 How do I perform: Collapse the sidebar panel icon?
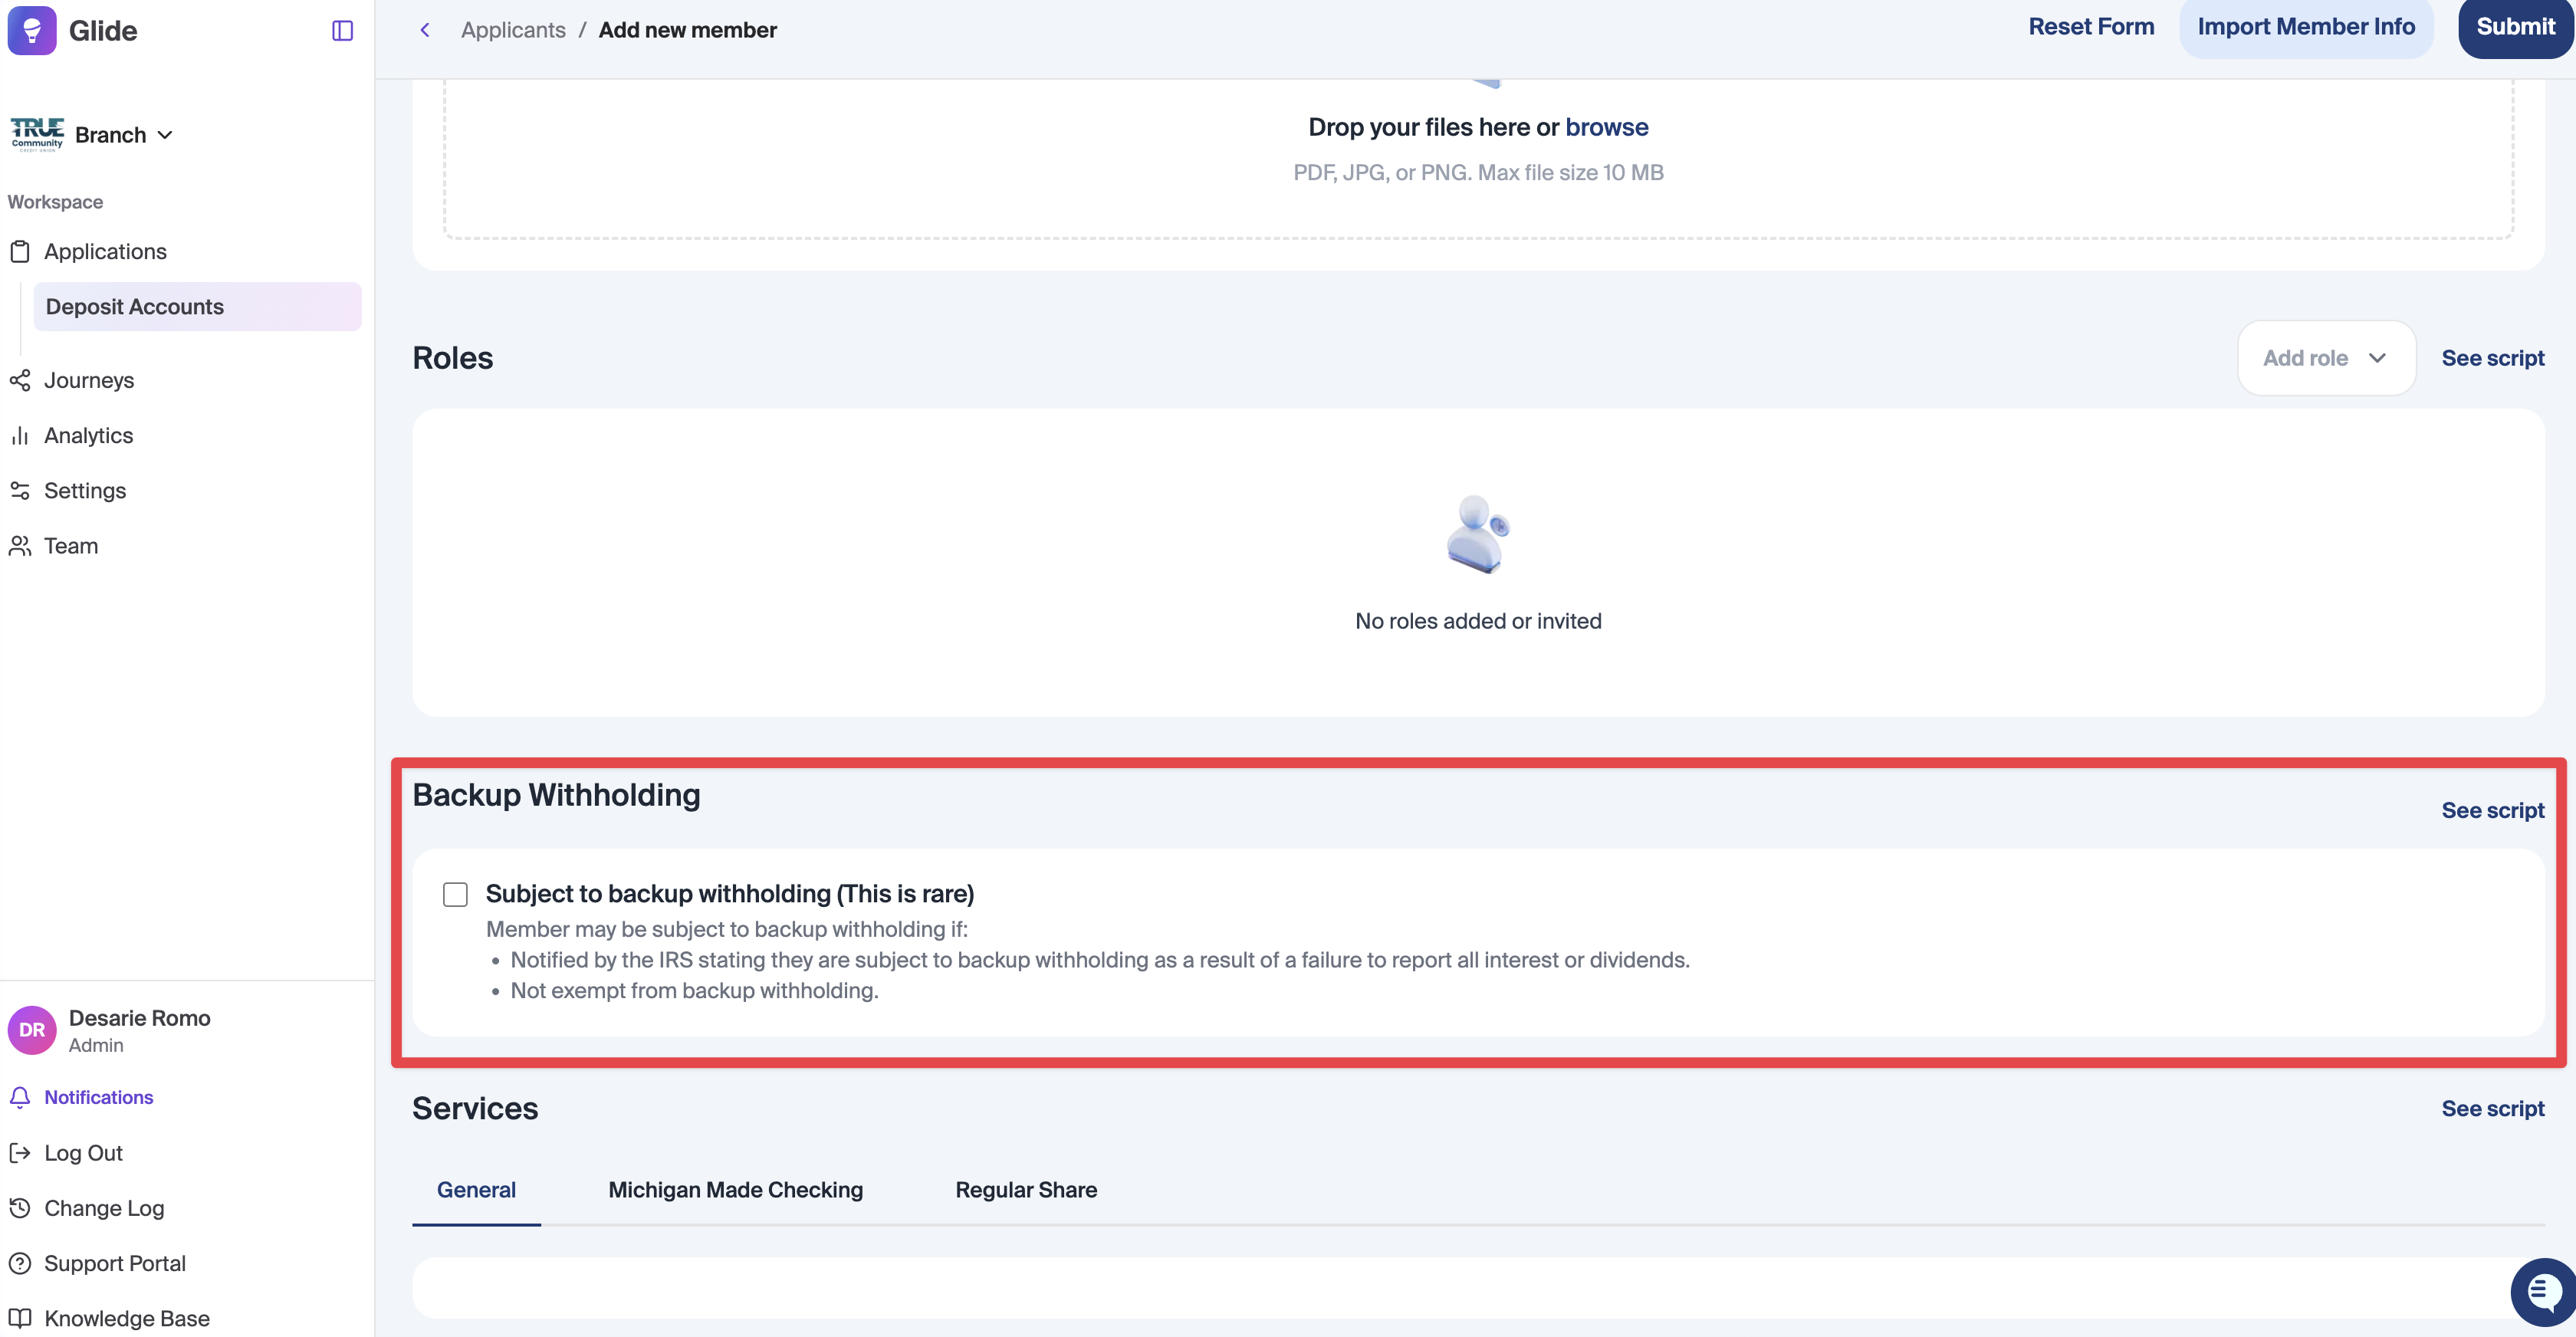[x=342, y=31]
